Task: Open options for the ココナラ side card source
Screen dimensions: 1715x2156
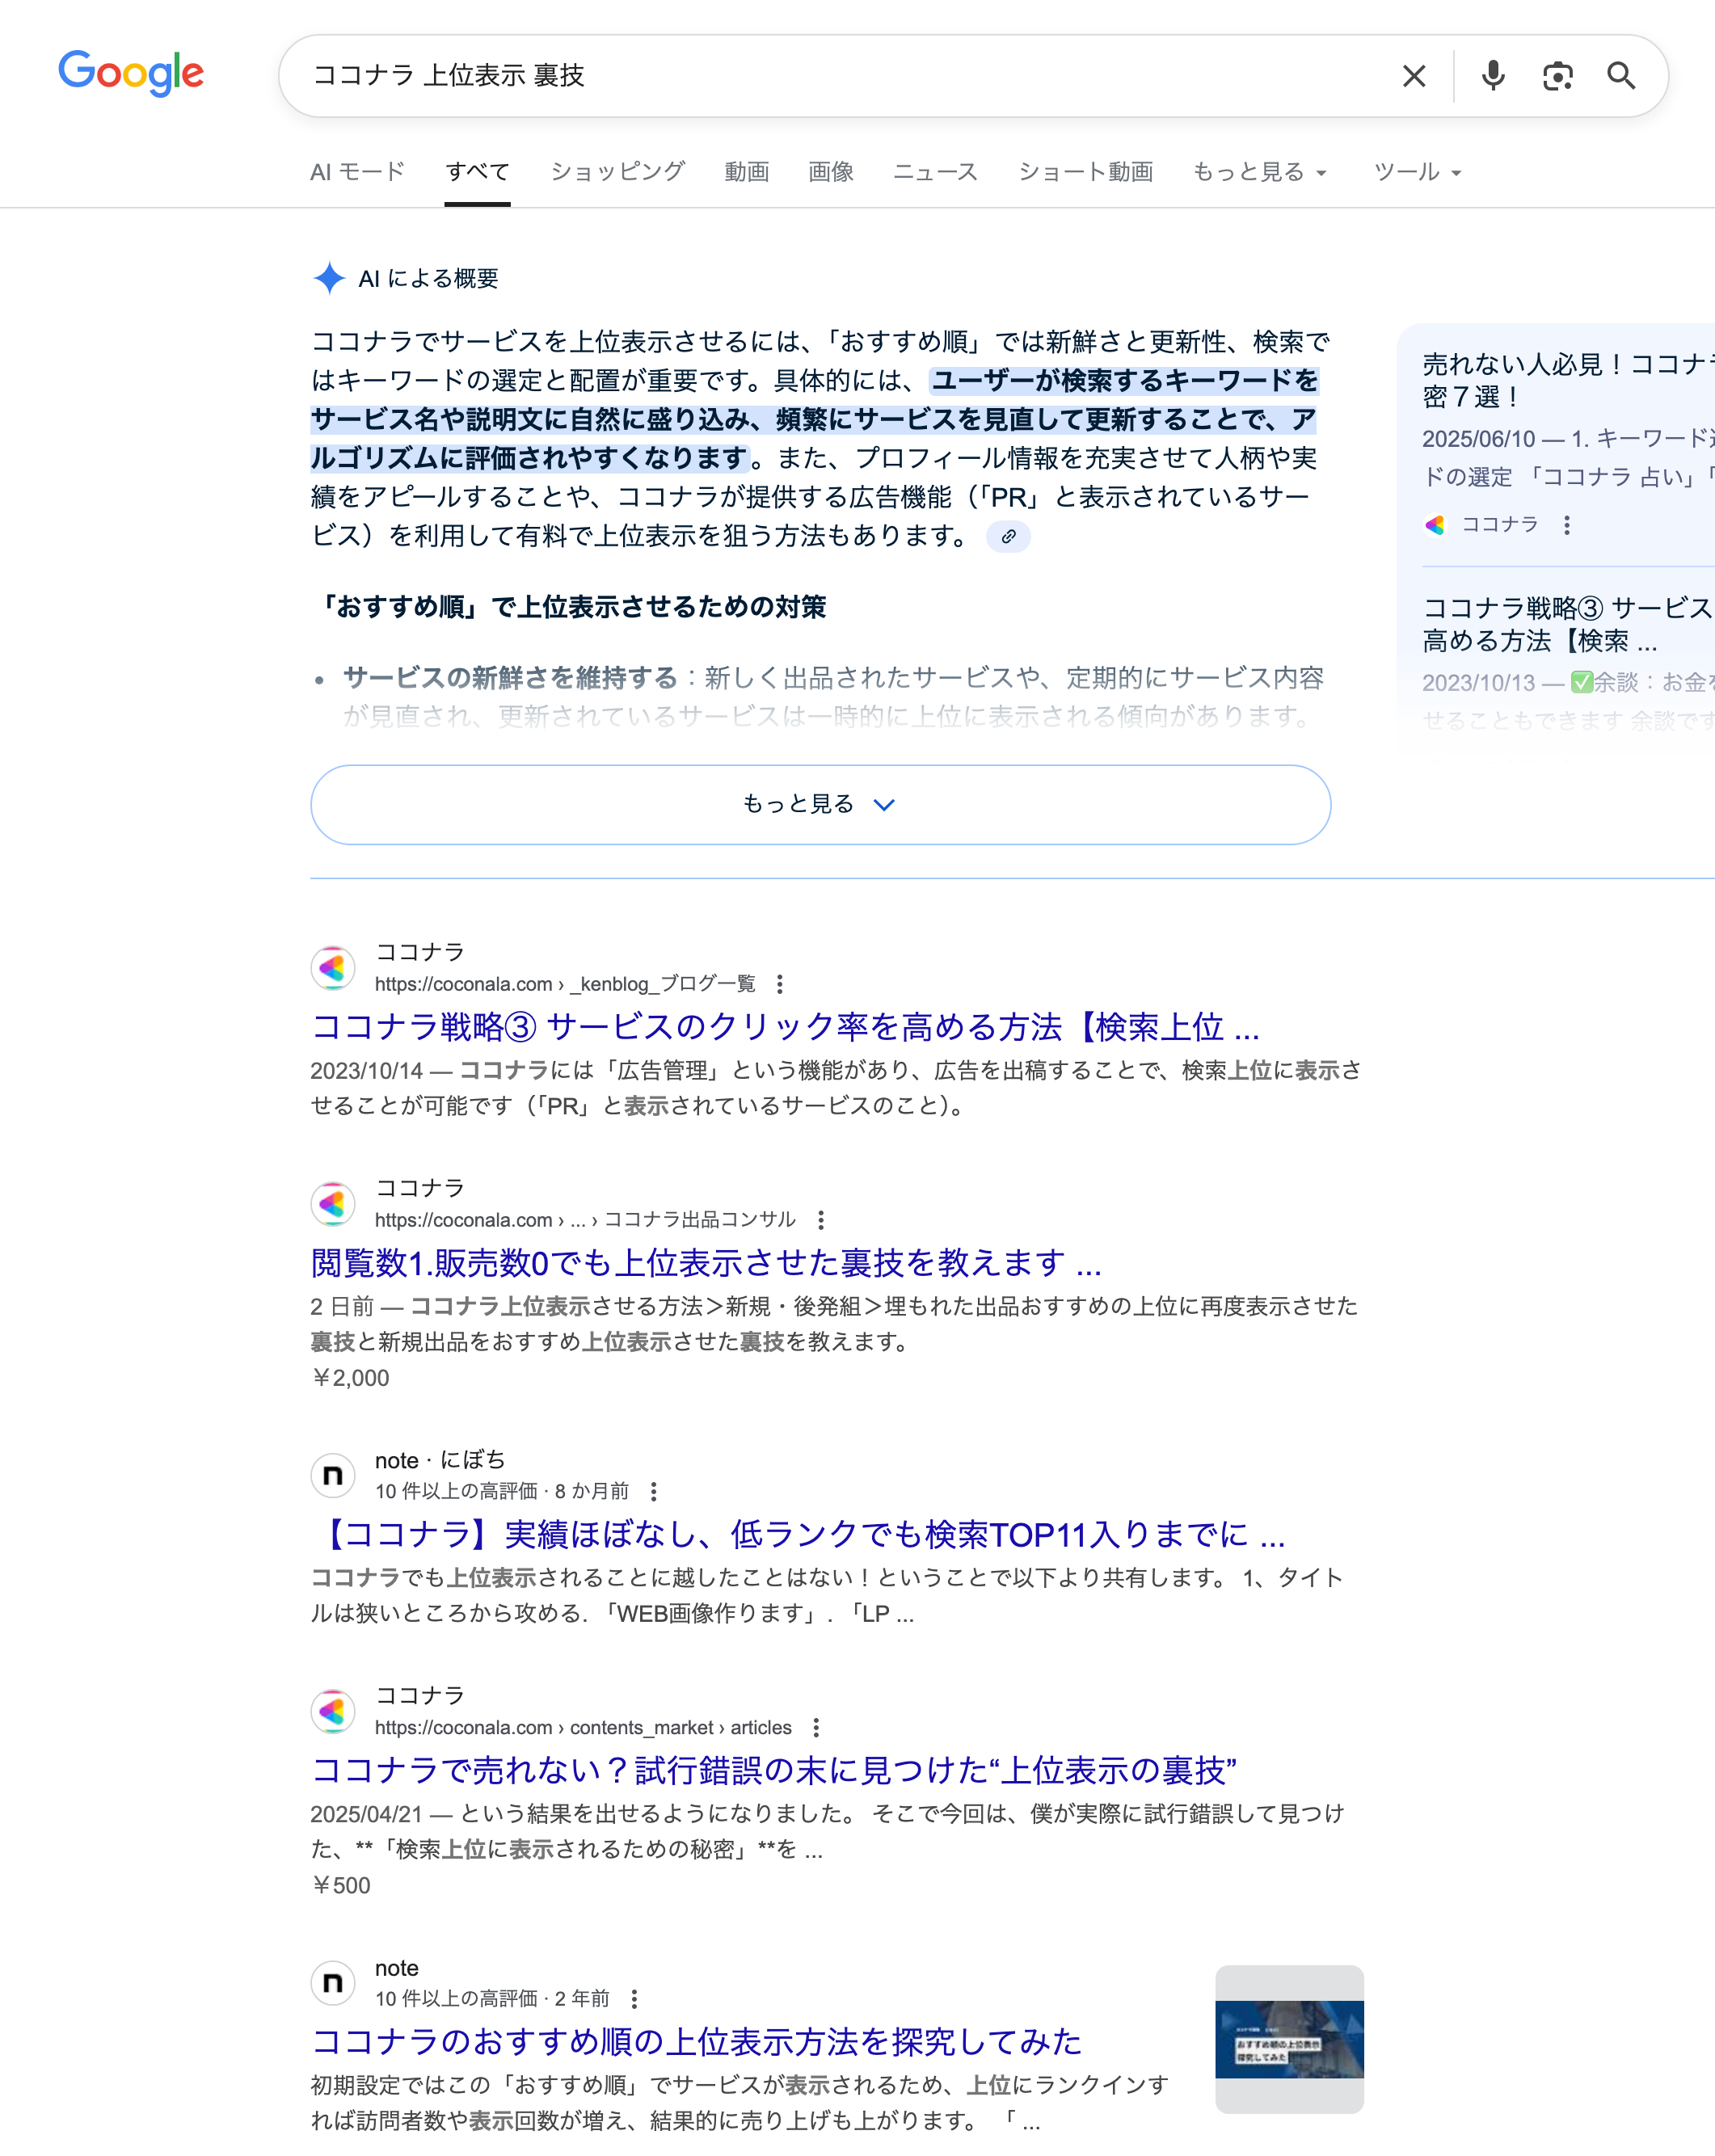Action: [x=1566, y=524]
